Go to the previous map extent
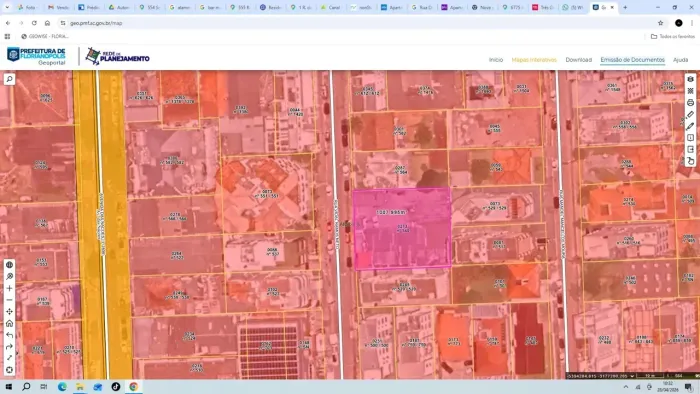Image resolution: width=700 pixels, height=394 pixels. [9, 335]
